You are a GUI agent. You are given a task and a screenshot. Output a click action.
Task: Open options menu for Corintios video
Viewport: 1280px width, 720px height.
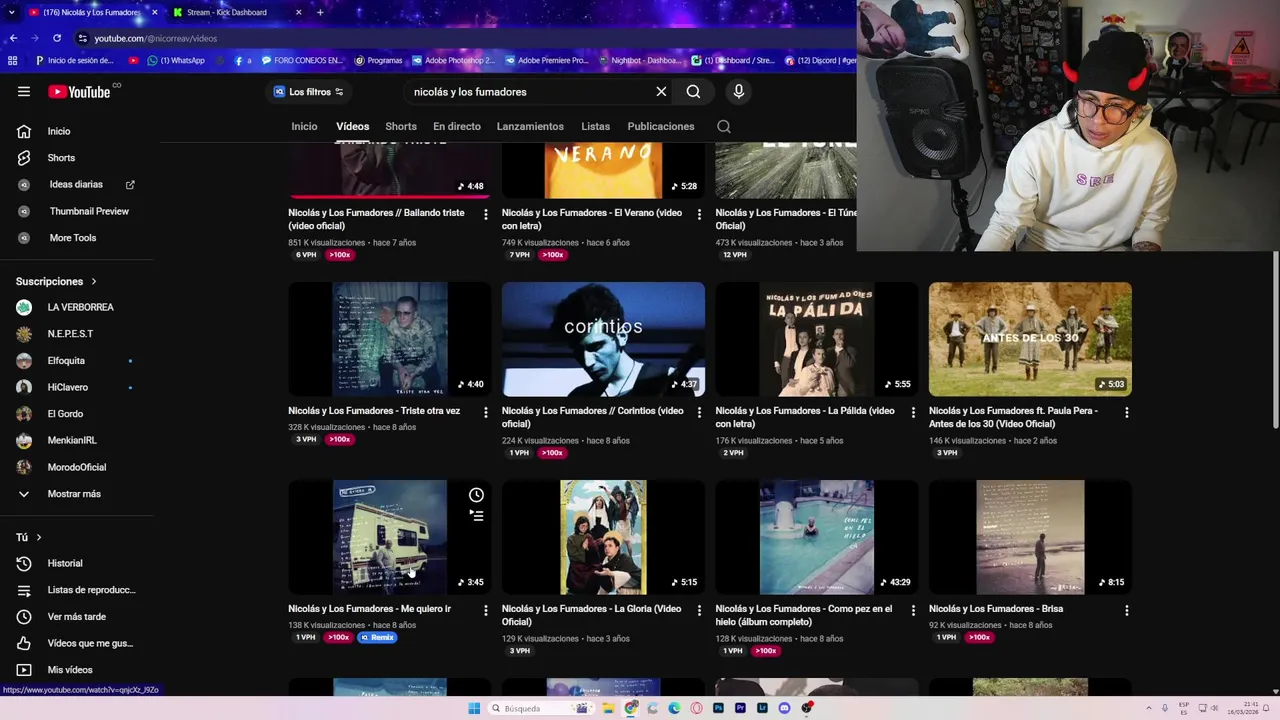click(x=699, y=412)
